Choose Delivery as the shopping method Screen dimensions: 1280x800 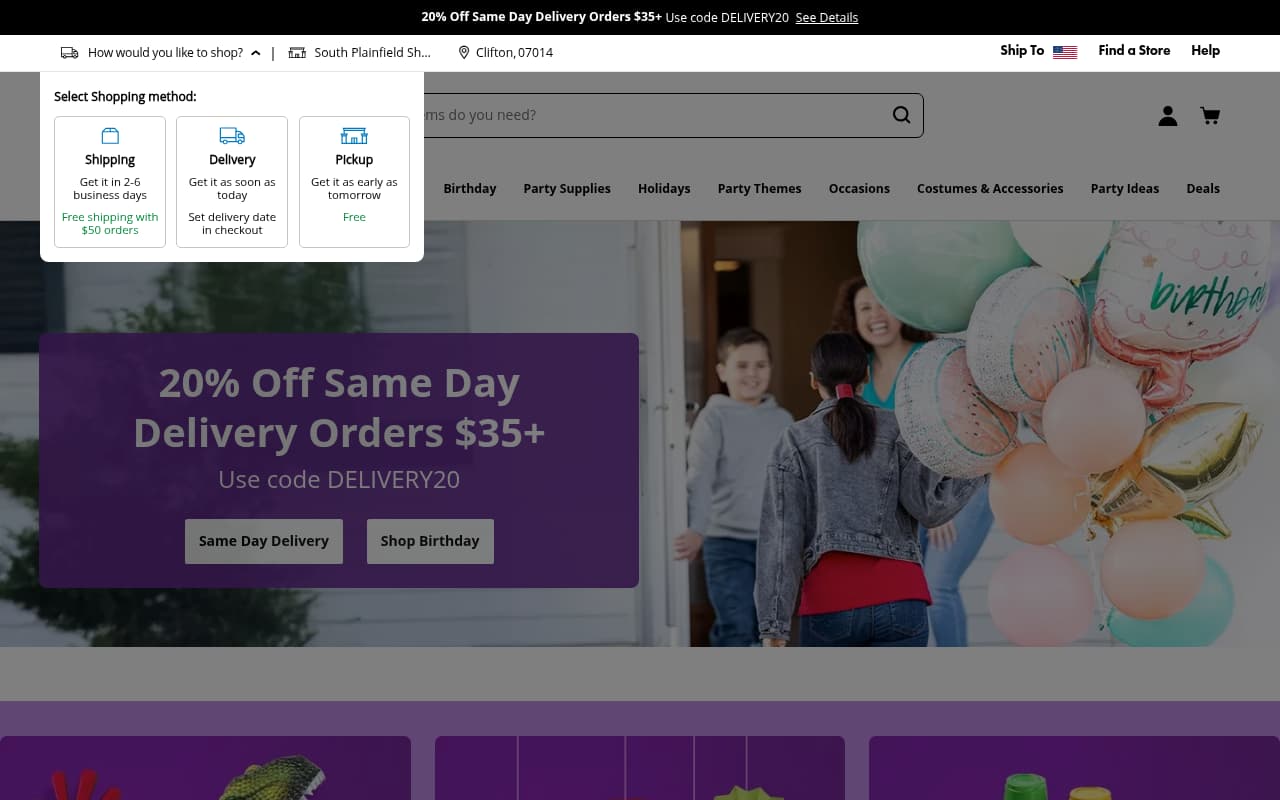point(232,182)
